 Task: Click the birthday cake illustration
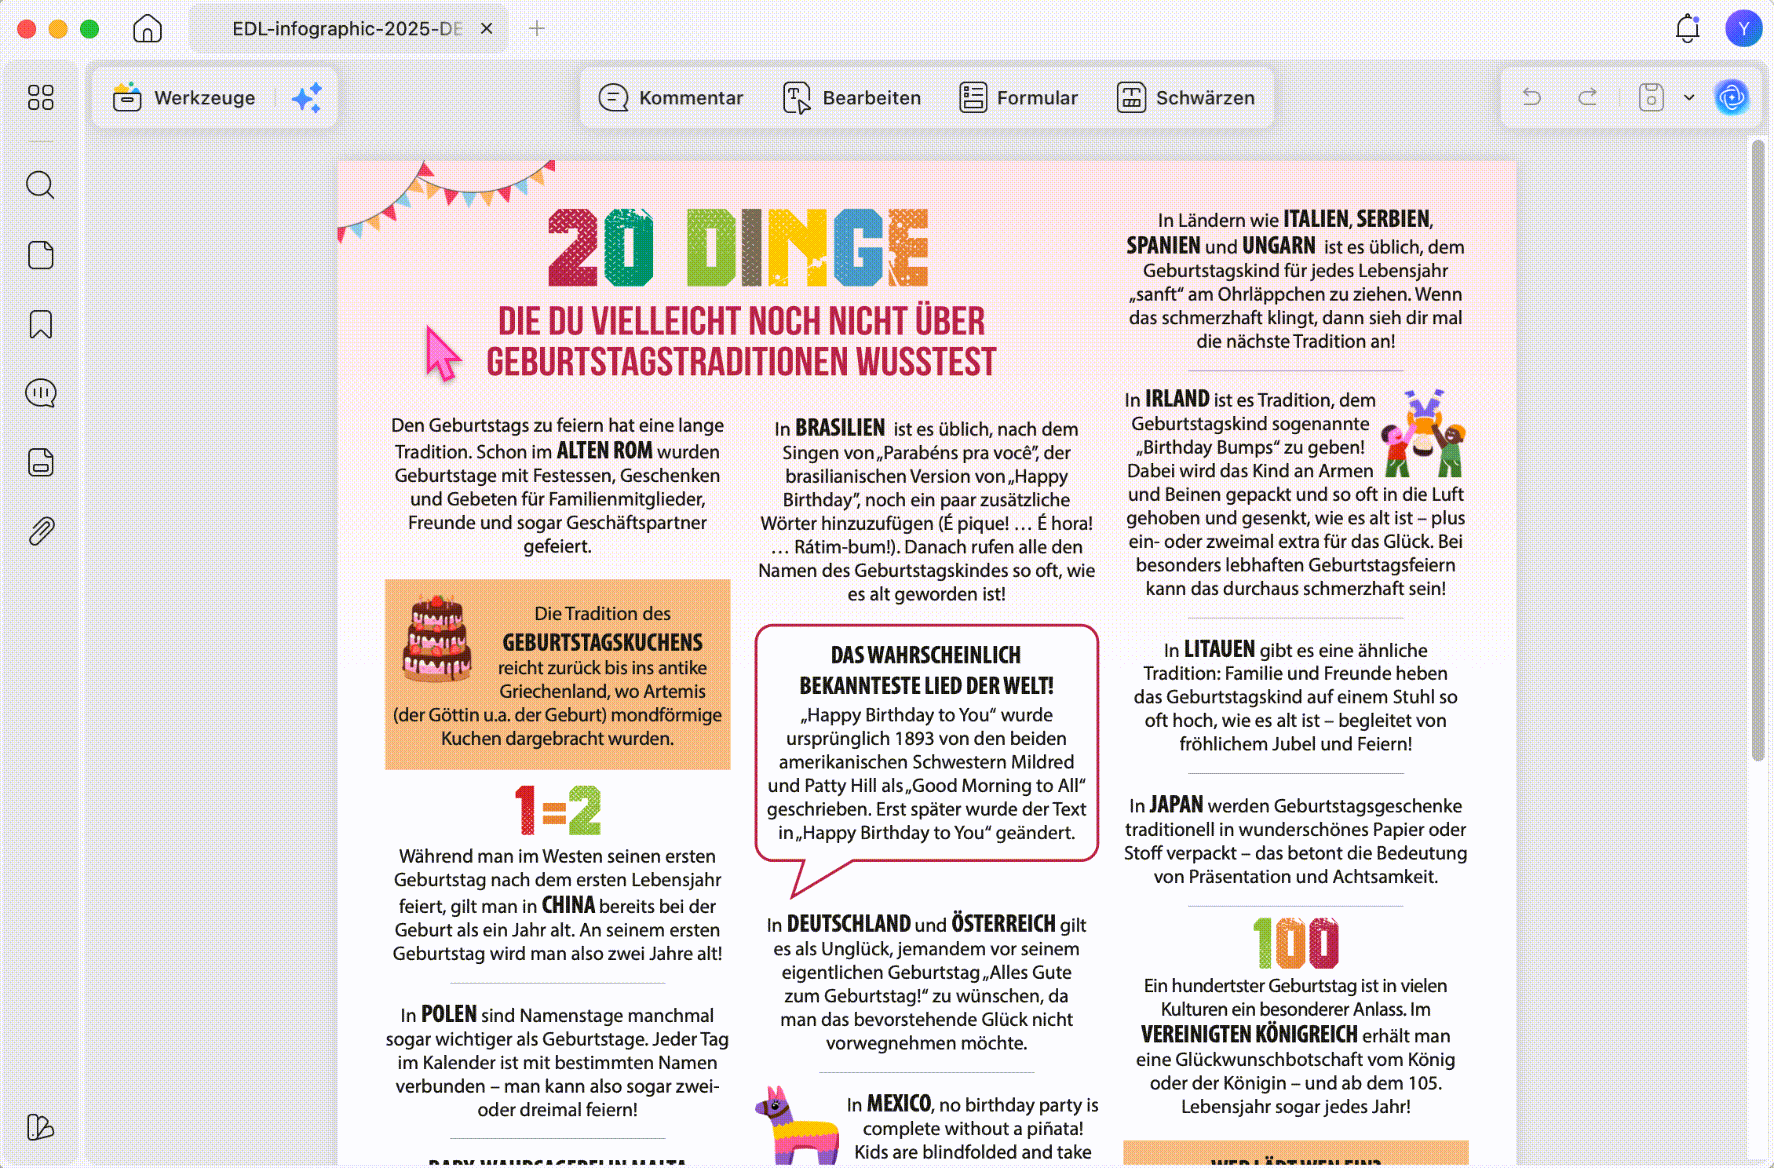tap(437, 639)
